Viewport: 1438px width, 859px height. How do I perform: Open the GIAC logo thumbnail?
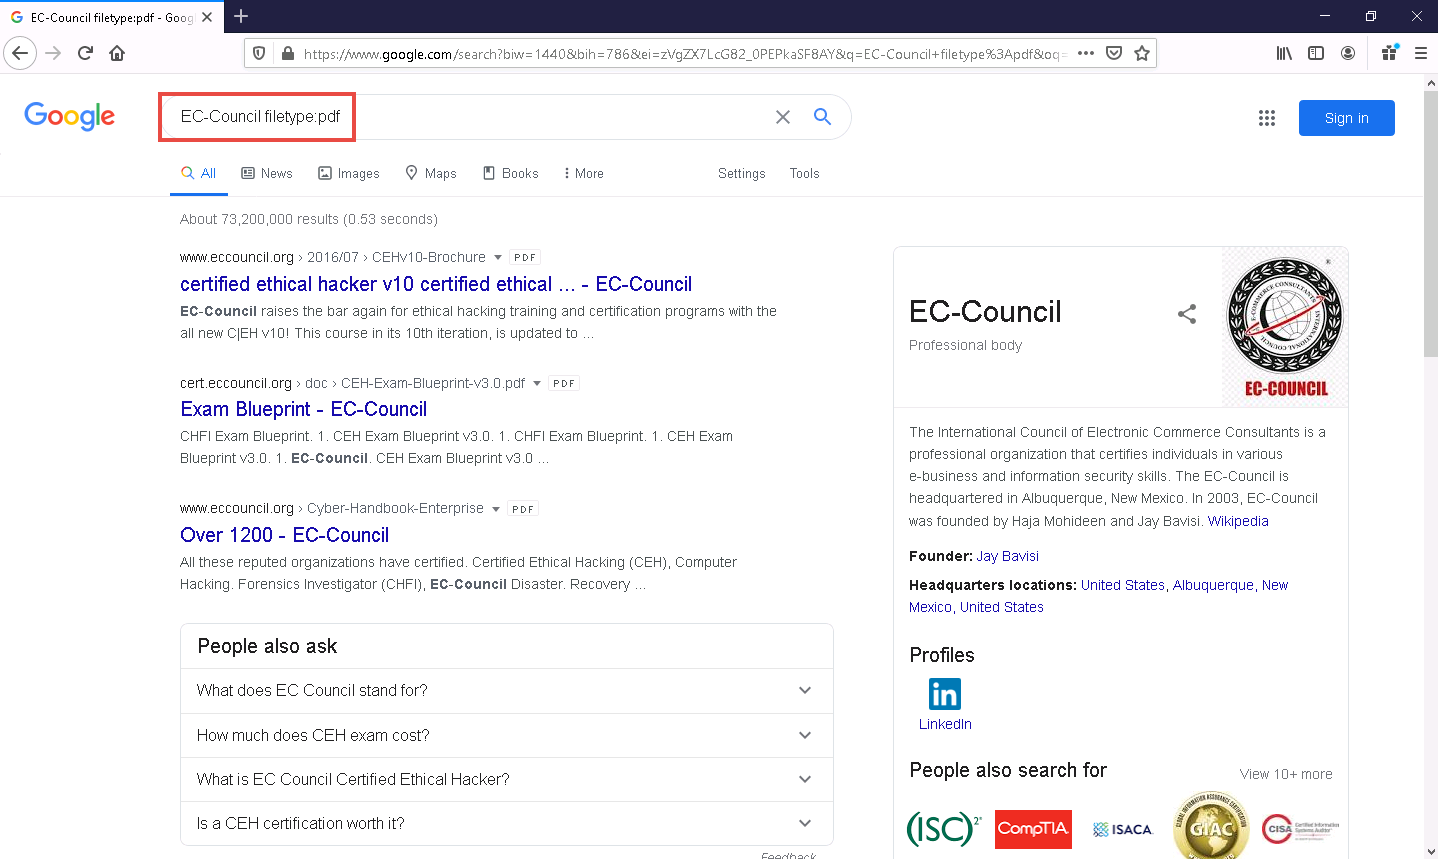(x=1211, y=826)
